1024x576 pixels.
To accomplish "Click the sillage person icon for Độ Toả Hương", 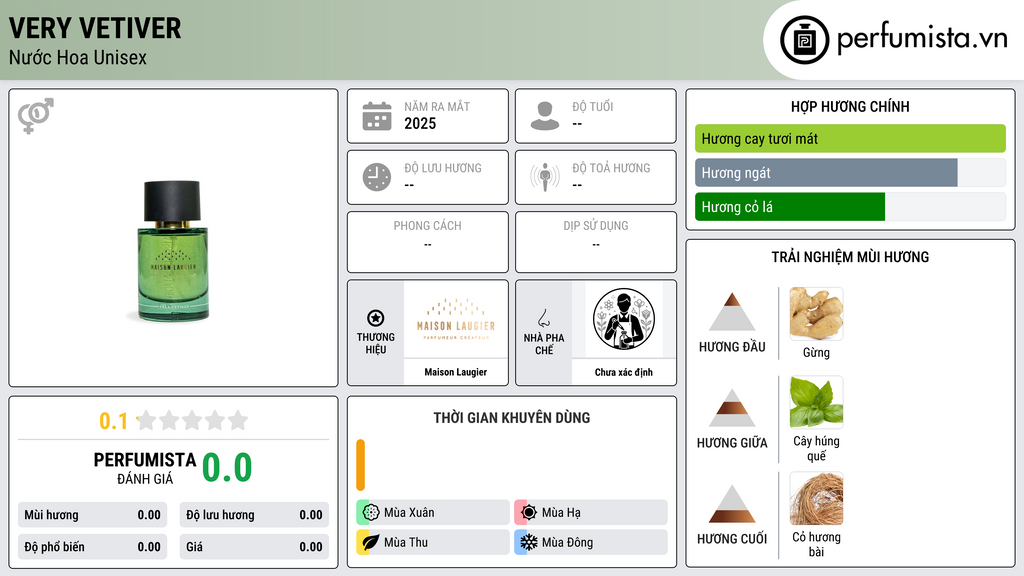I will (545, 177).
